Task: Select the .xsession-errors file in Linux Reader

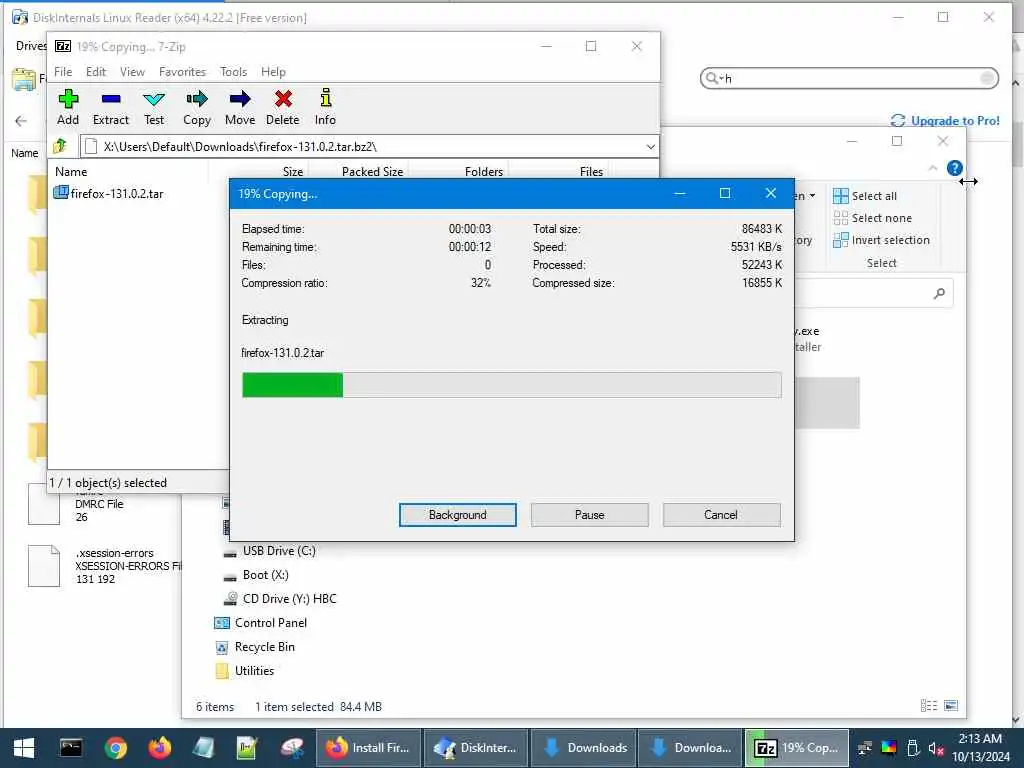Action: point(104,566)
